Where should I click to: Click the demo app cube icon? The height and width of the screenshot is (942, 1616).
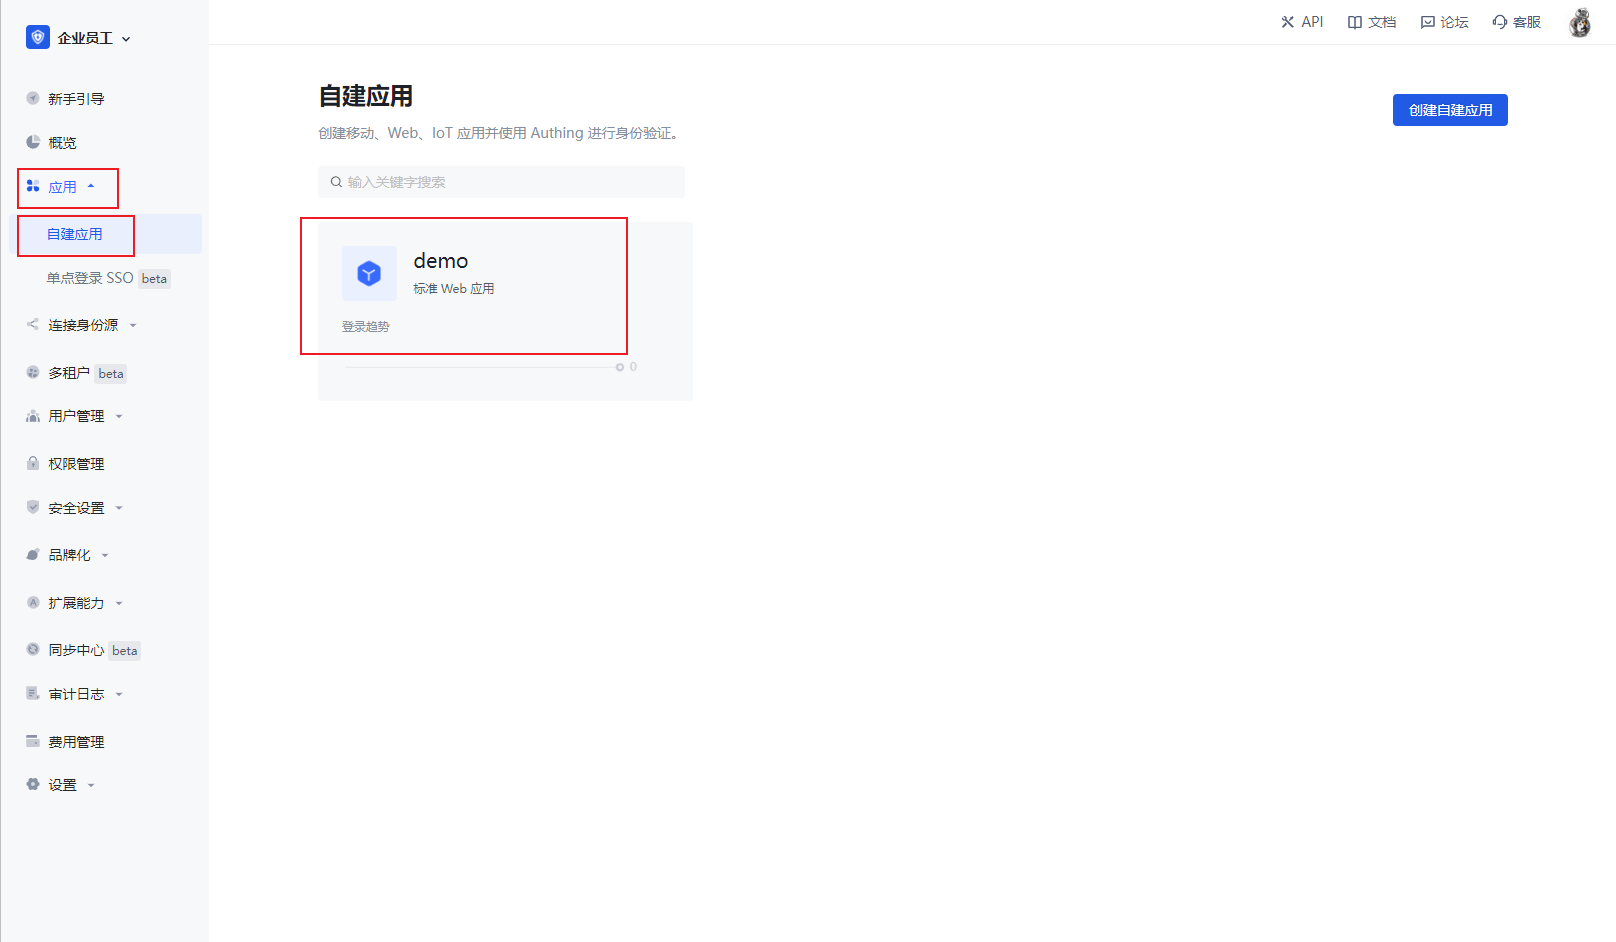pos(369,273)
